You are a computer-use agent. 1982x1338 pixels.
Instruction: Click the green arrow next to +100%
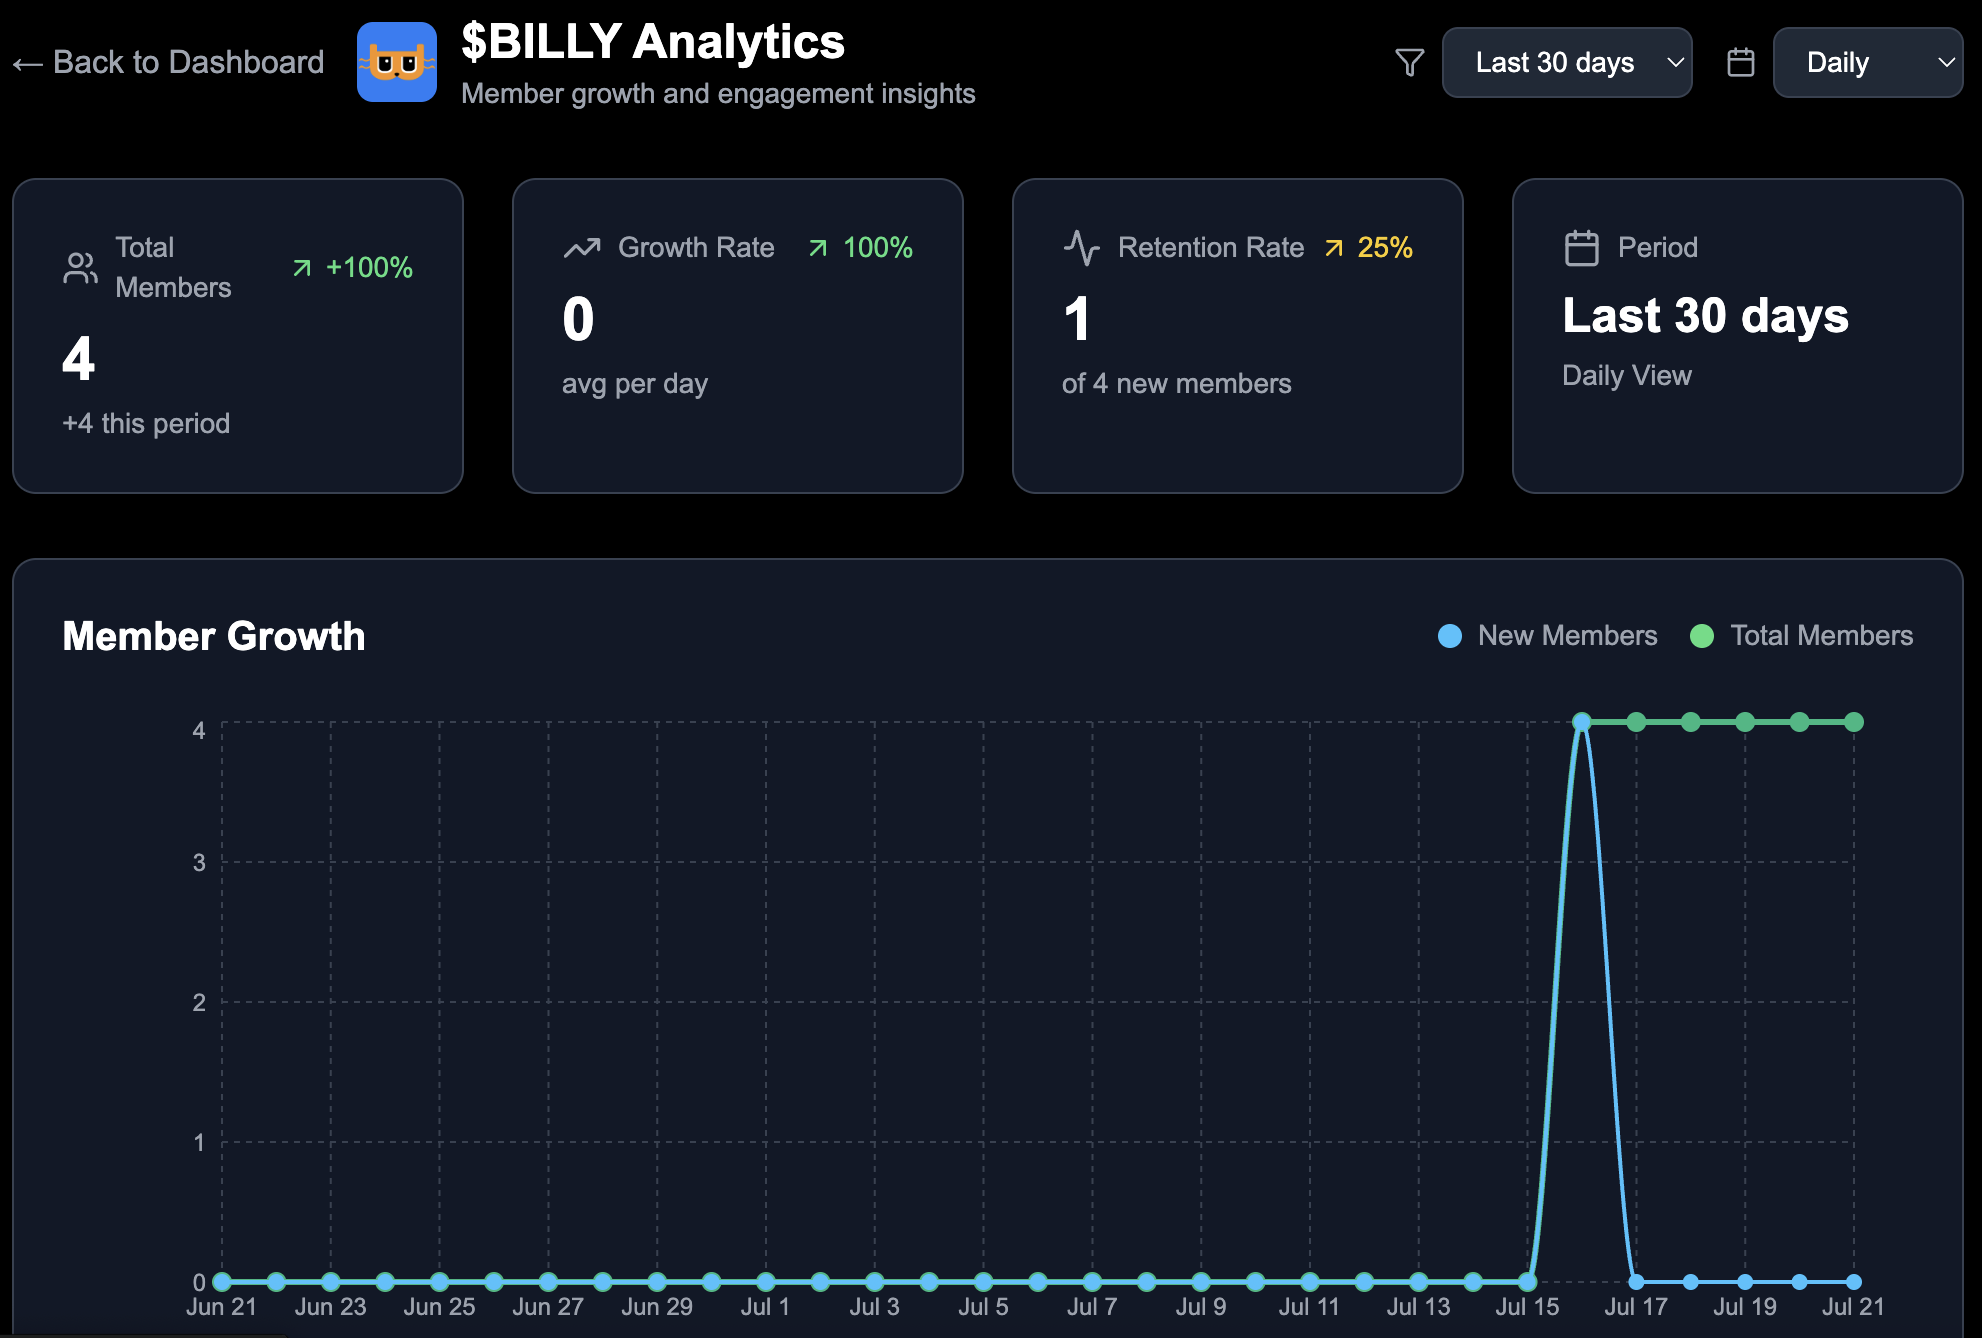point(301,266)
